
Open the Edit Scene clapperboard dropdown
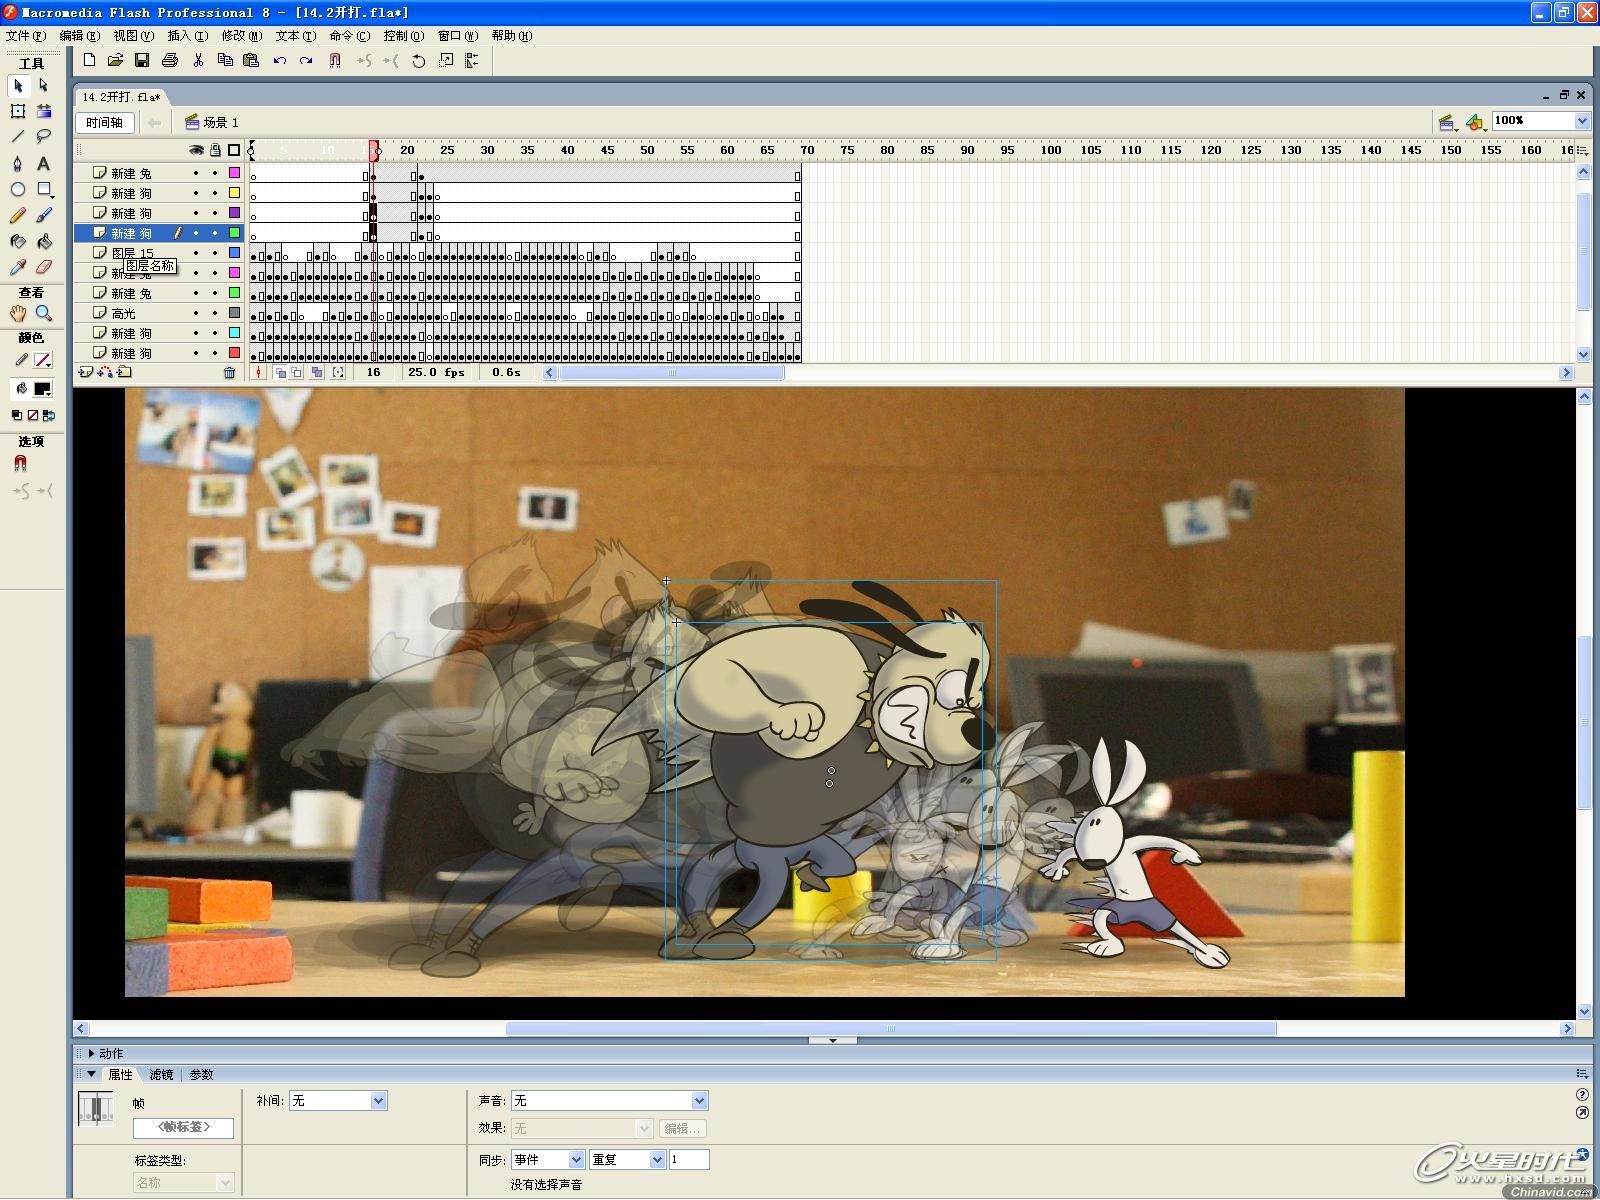click(1446, 122)
